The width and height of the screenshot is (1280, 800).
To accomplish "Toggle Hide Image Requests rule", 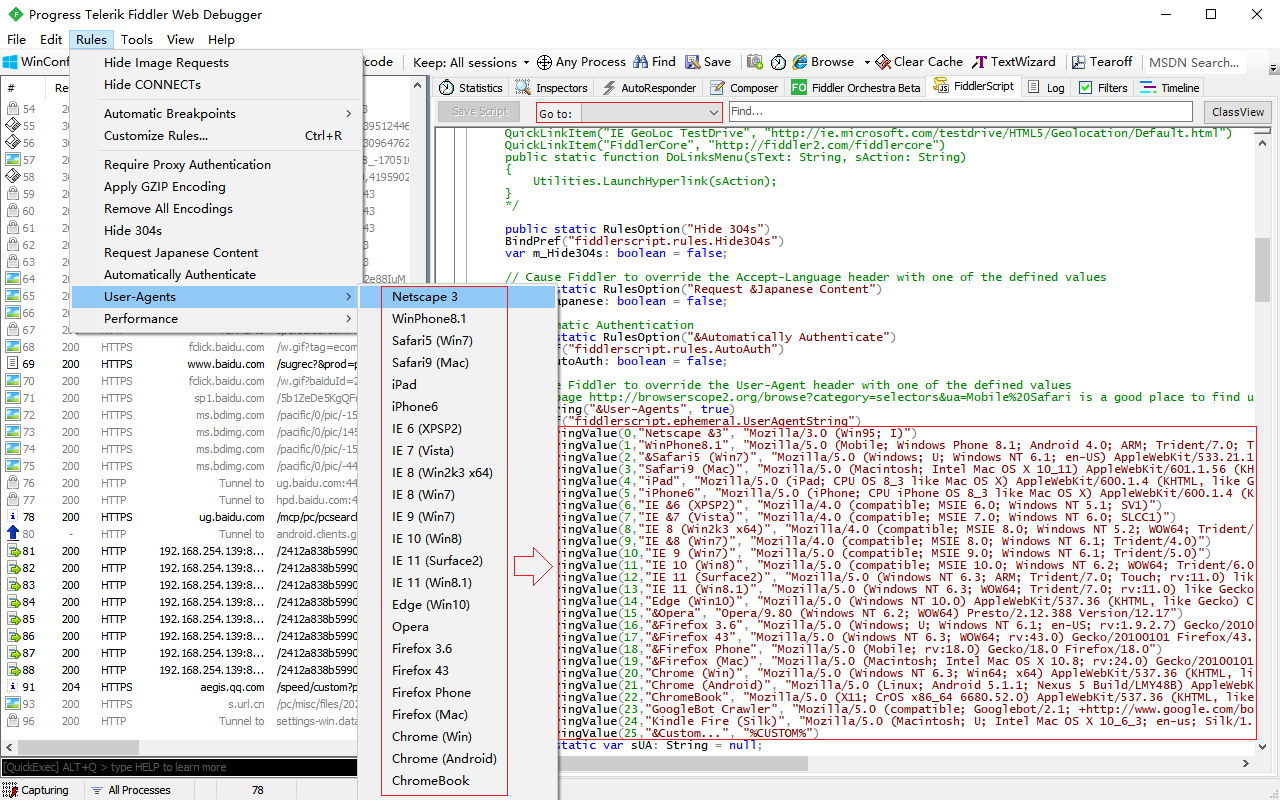I will [215, 63].
